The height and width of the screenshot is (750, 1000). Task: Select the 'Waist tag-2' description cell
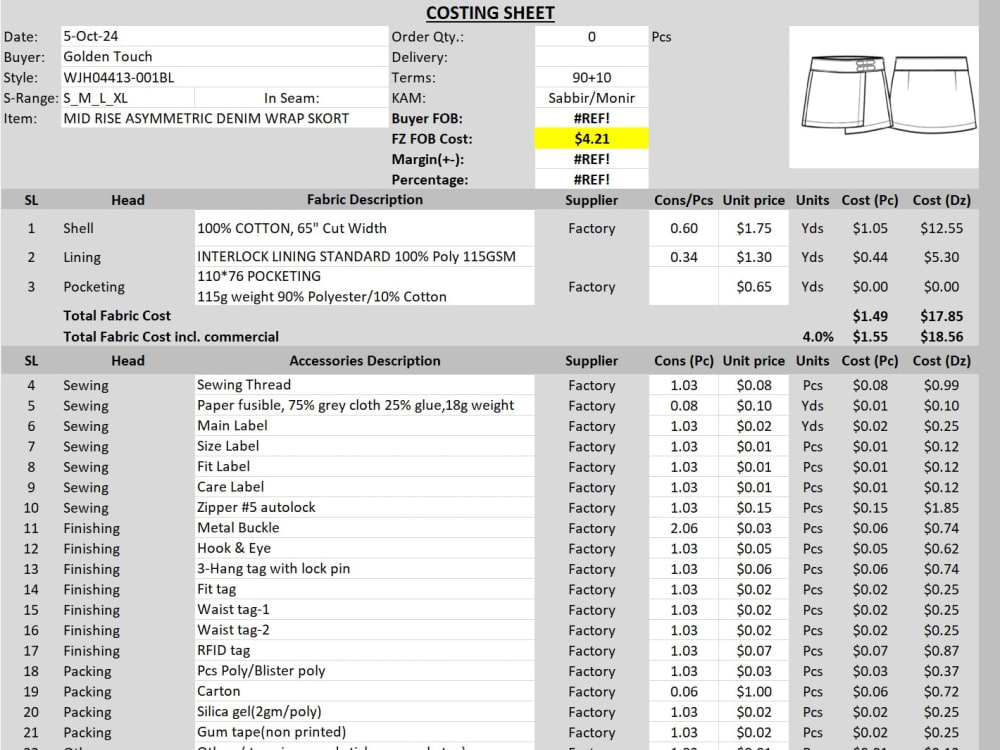364,629
